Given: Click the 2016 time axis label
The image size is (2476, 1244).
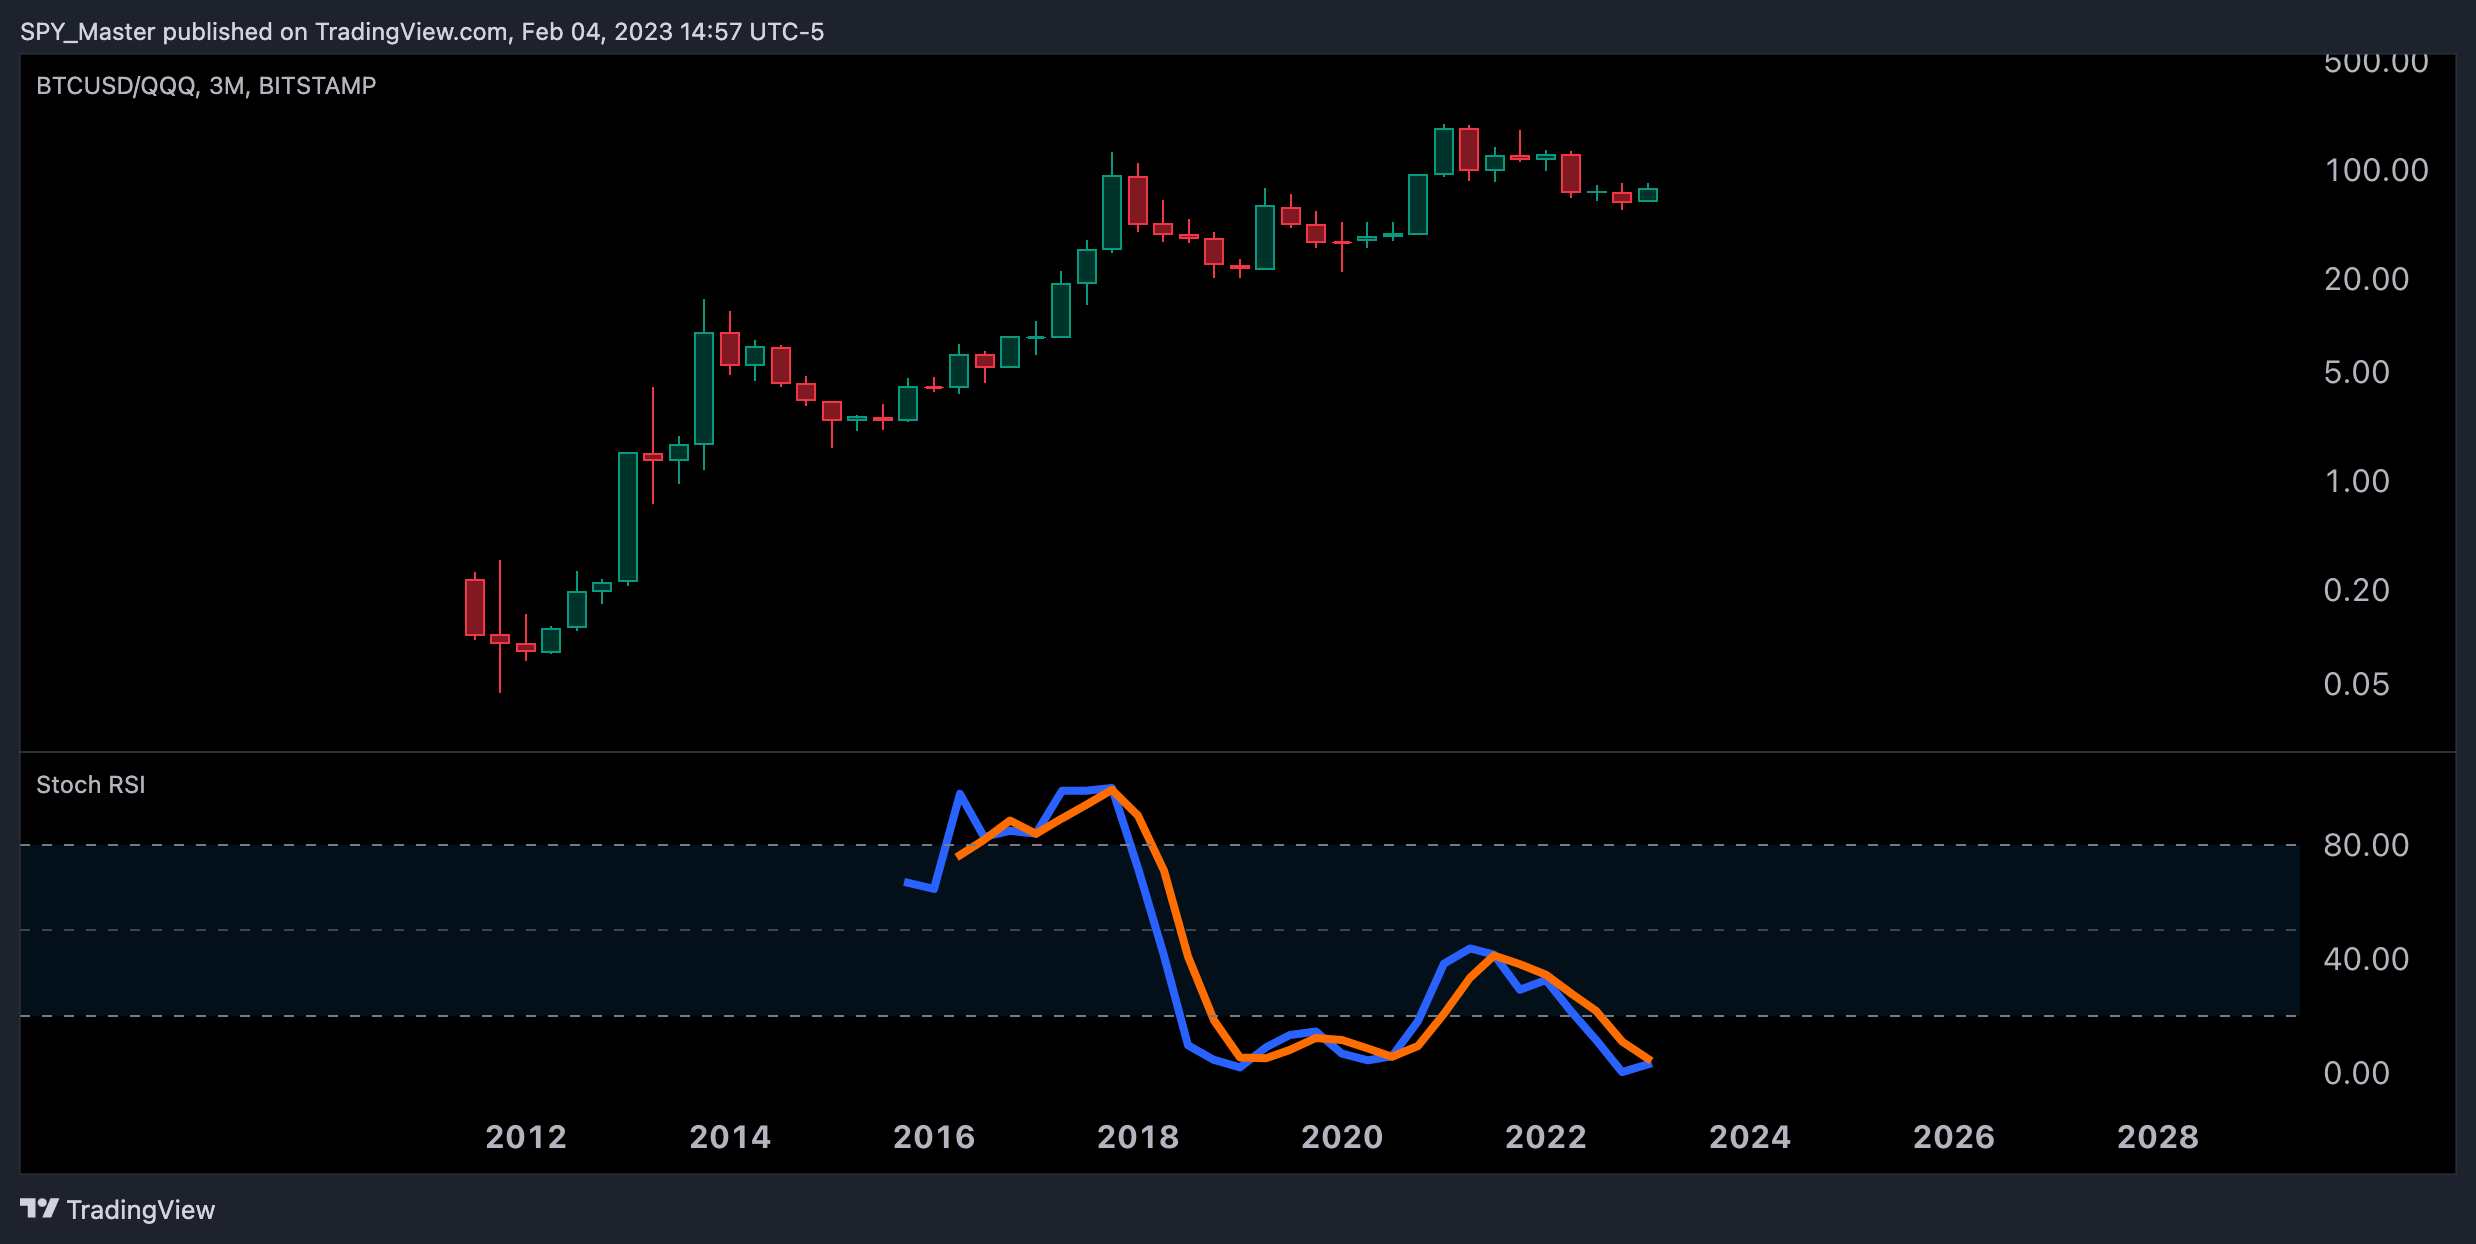Looking at the screenshot, I should click(x=934, y=1137).
